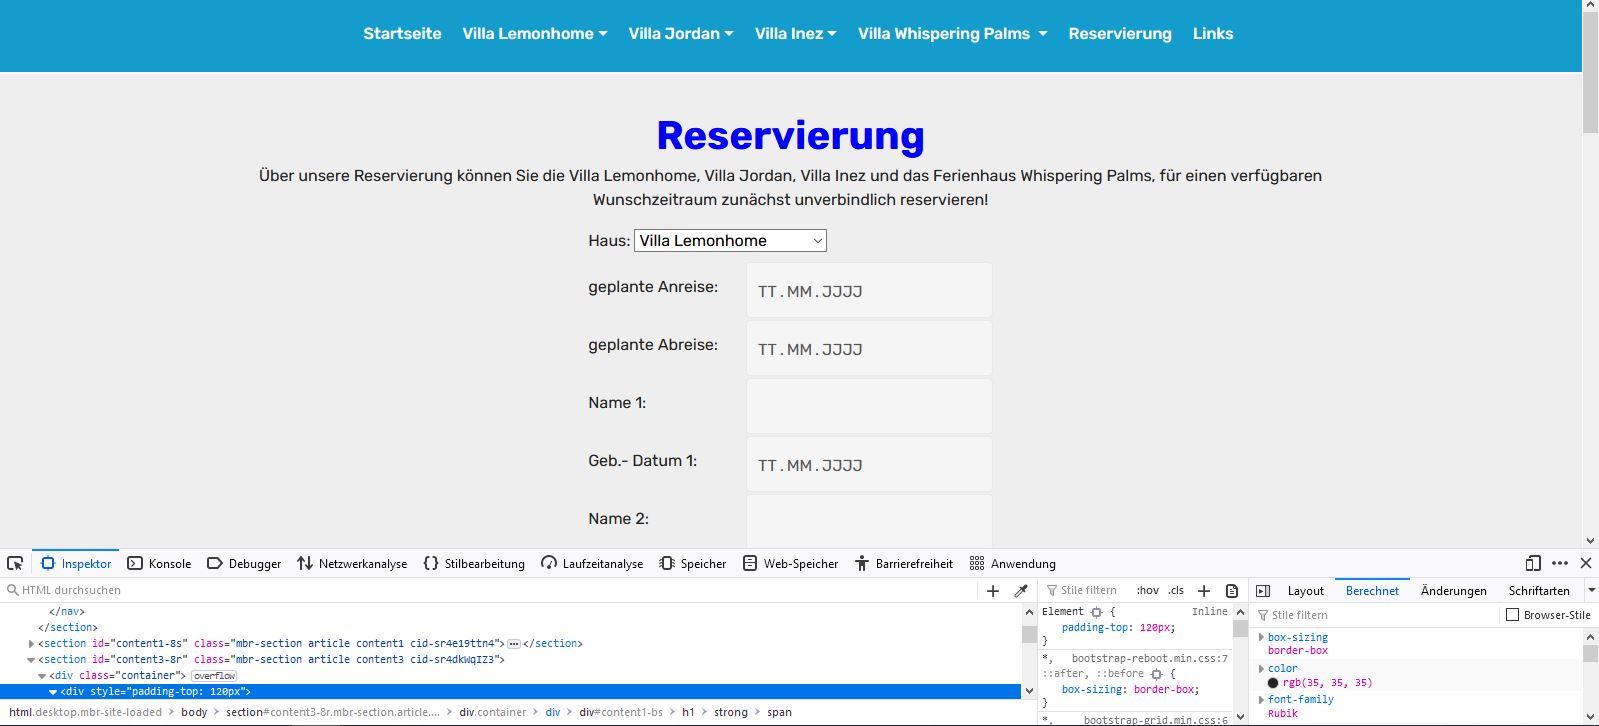
Task: Click the geplante Anreise date field
Action: [868, 291]
